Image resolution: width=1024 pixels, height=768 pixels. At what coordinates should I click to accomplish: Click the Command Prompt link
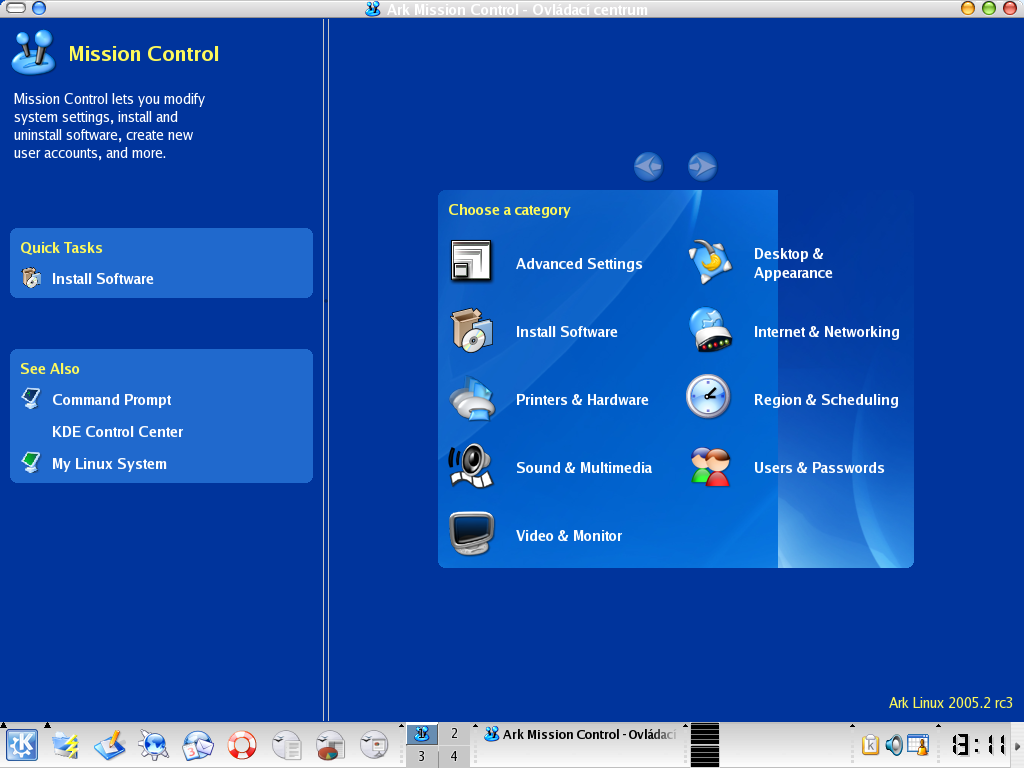[x=112, y=400]
